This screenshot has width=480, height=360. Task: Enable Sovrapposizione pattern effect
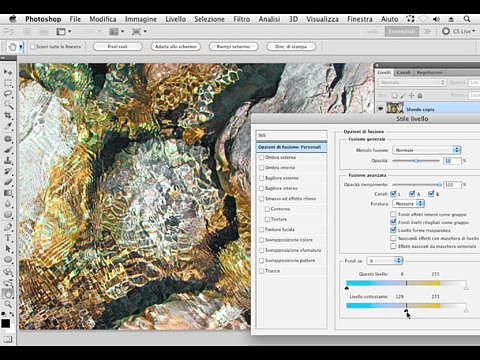262,261
